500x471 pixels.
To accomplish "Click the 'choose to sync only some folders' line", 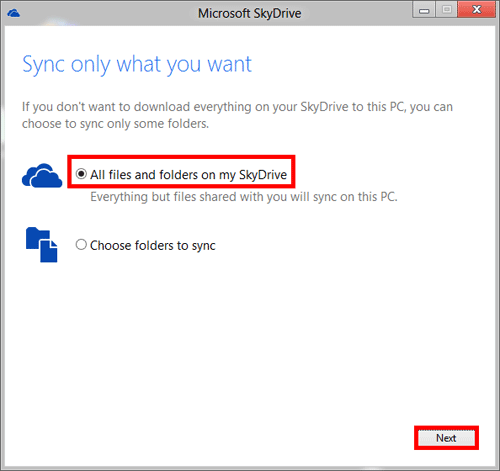I will pyautogui.click(x=115, y=124).
